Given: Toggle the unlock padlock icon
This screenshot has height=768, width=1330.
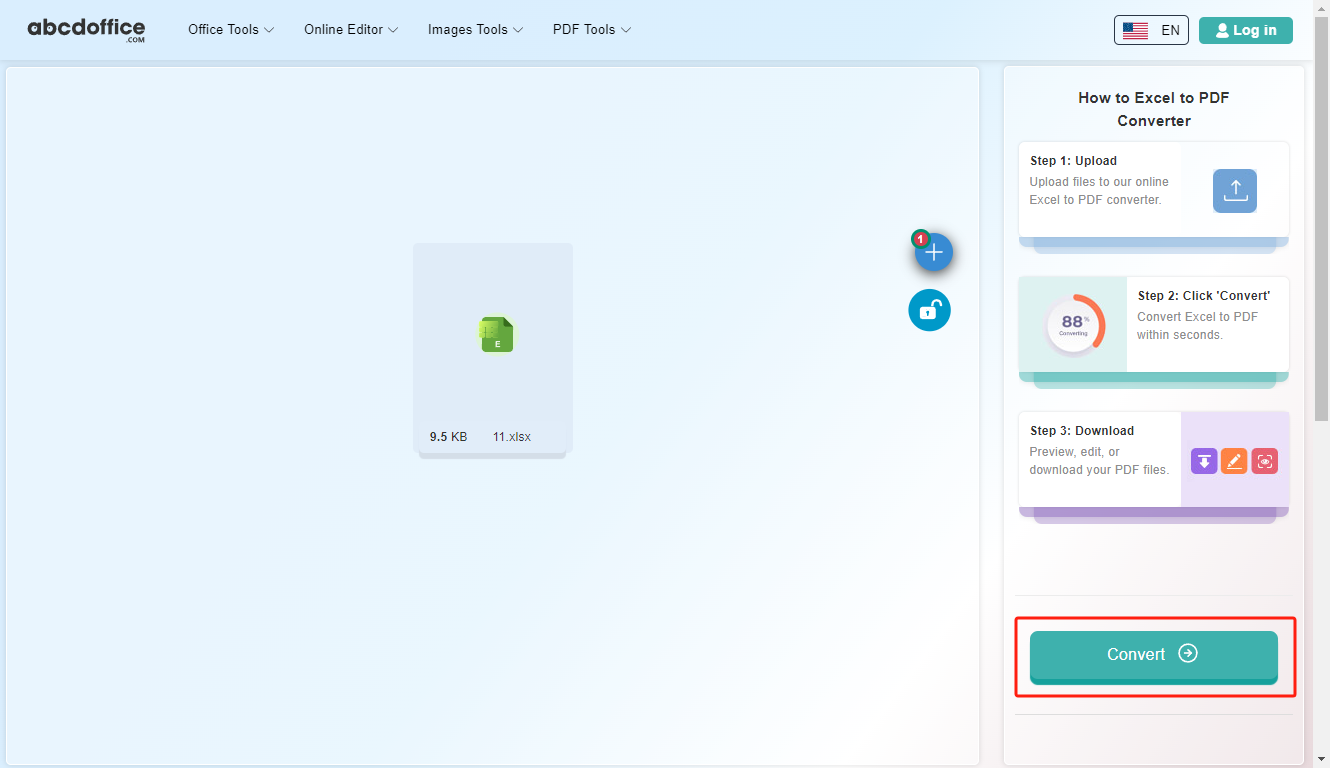Looking at the screenshot, I should (929, 310).
